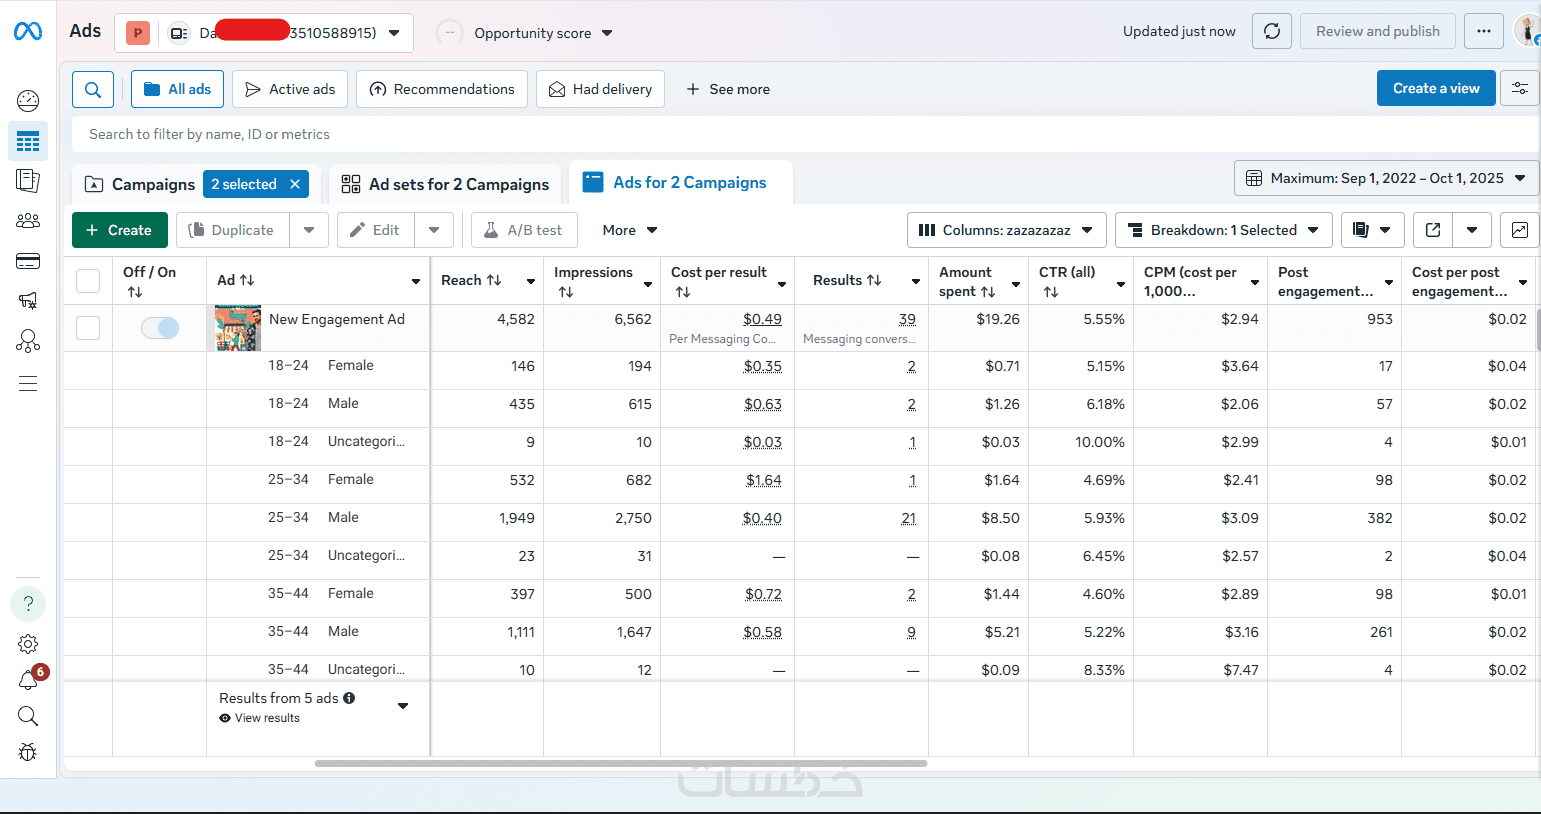Click the export table icon
1541x814 pixels.
1433,230
